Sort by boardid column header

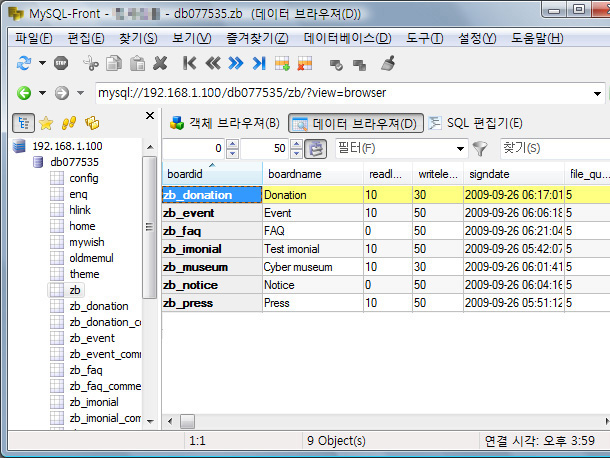click(x=212, y=174)
